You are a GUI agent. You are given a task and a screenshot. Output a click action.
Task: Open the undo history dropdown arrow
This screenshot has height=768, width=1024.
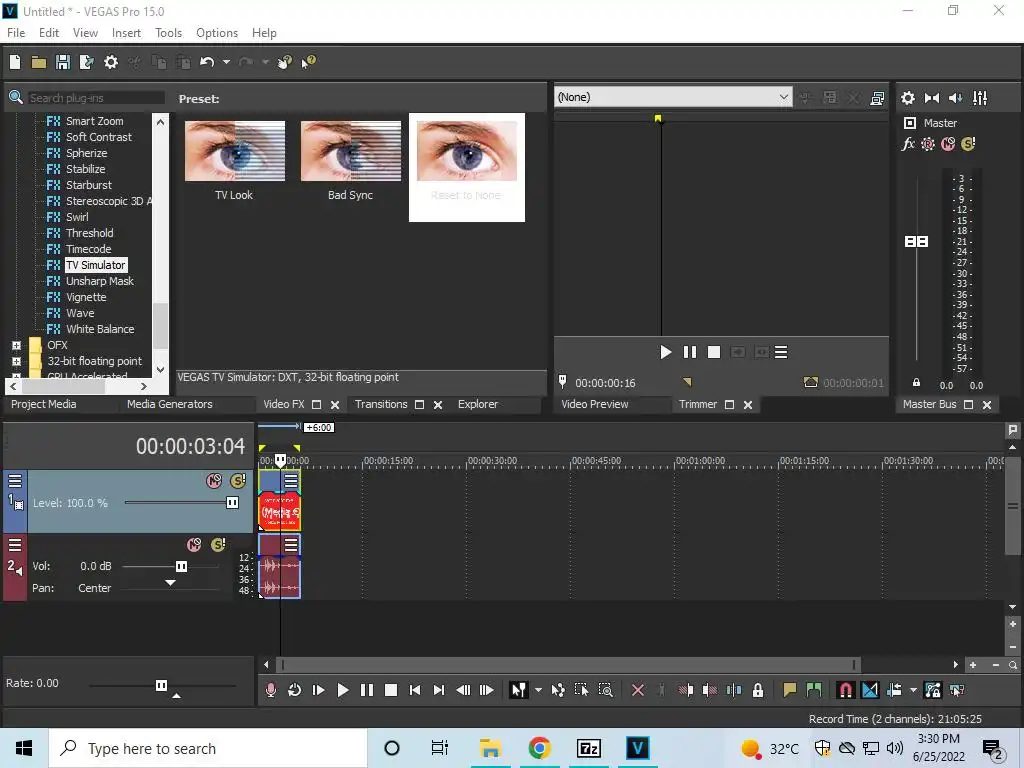(x=226, y=62)
